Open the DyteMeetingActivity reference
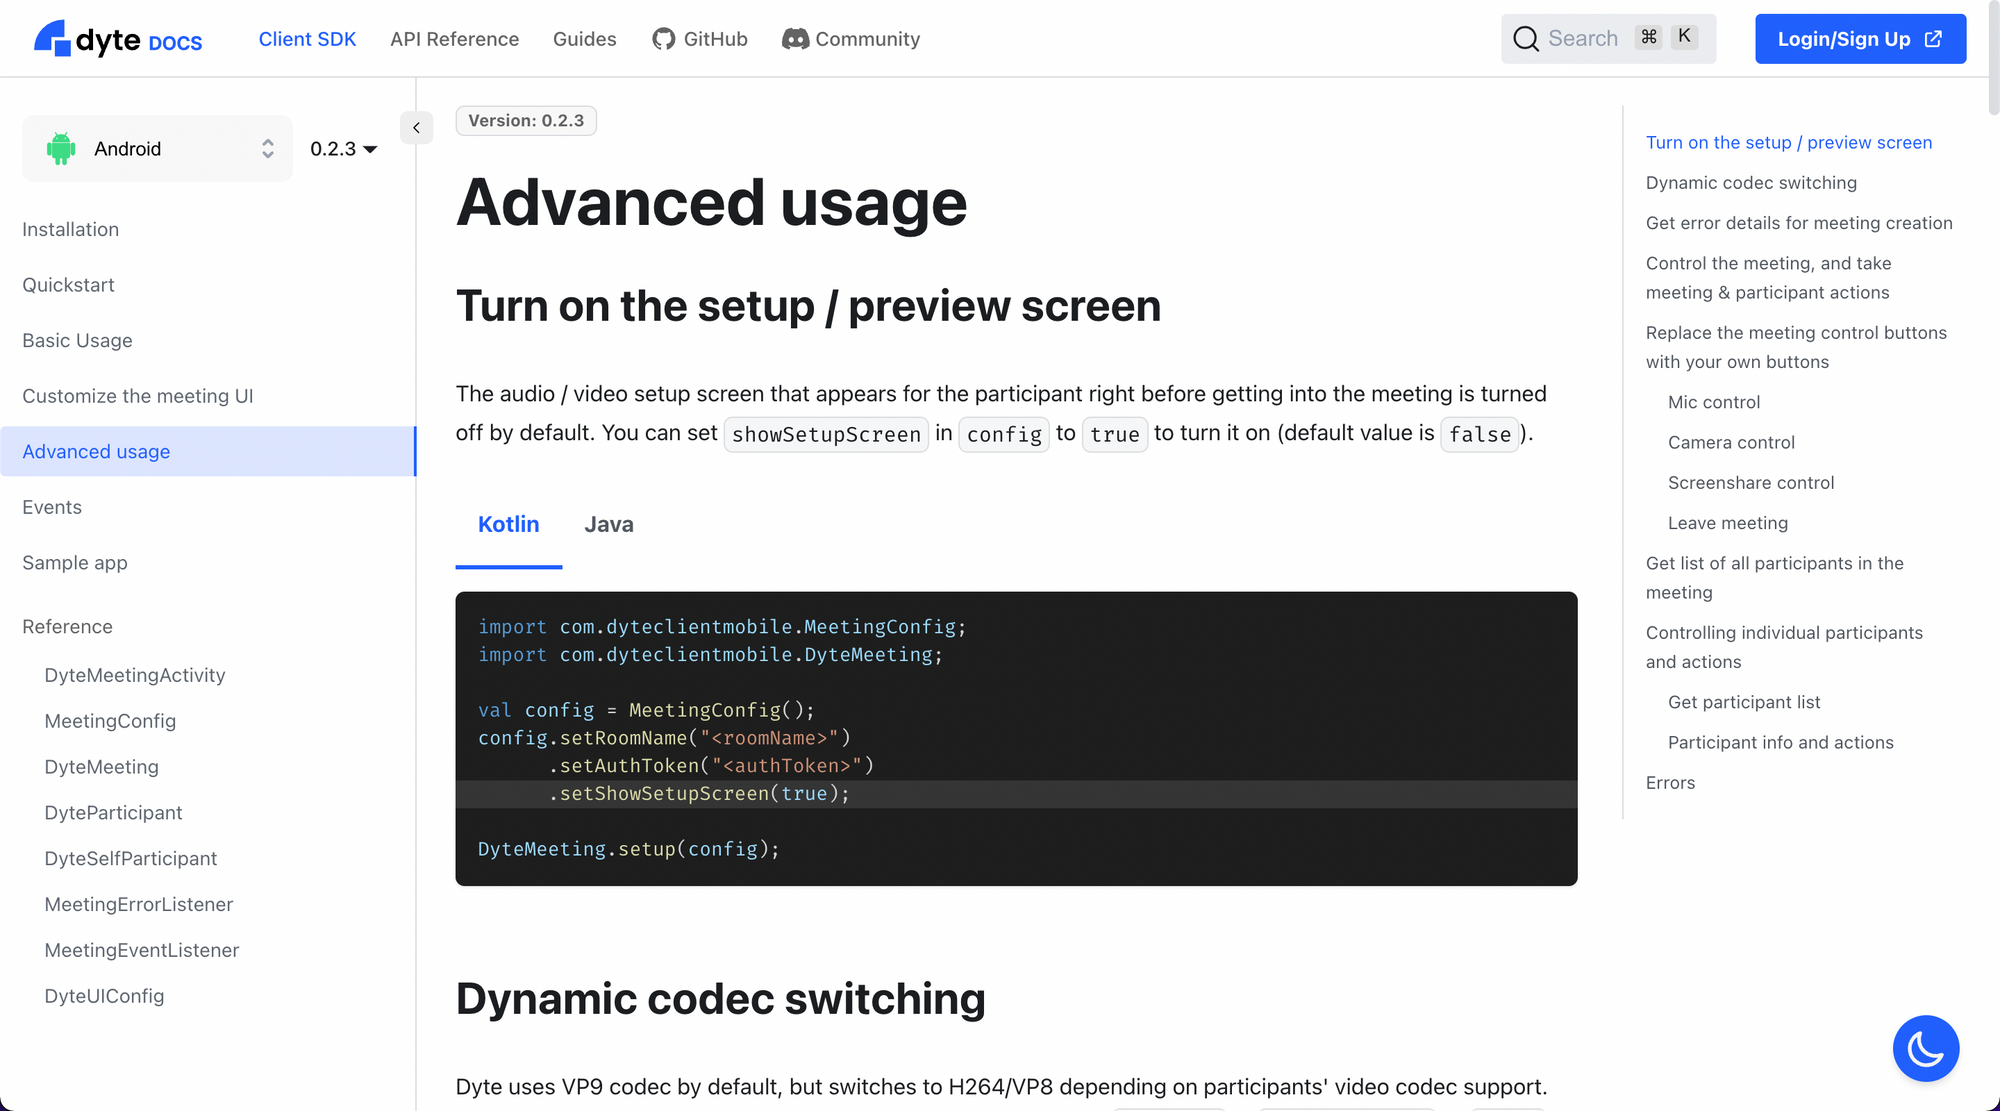 (x=134, y=675)
